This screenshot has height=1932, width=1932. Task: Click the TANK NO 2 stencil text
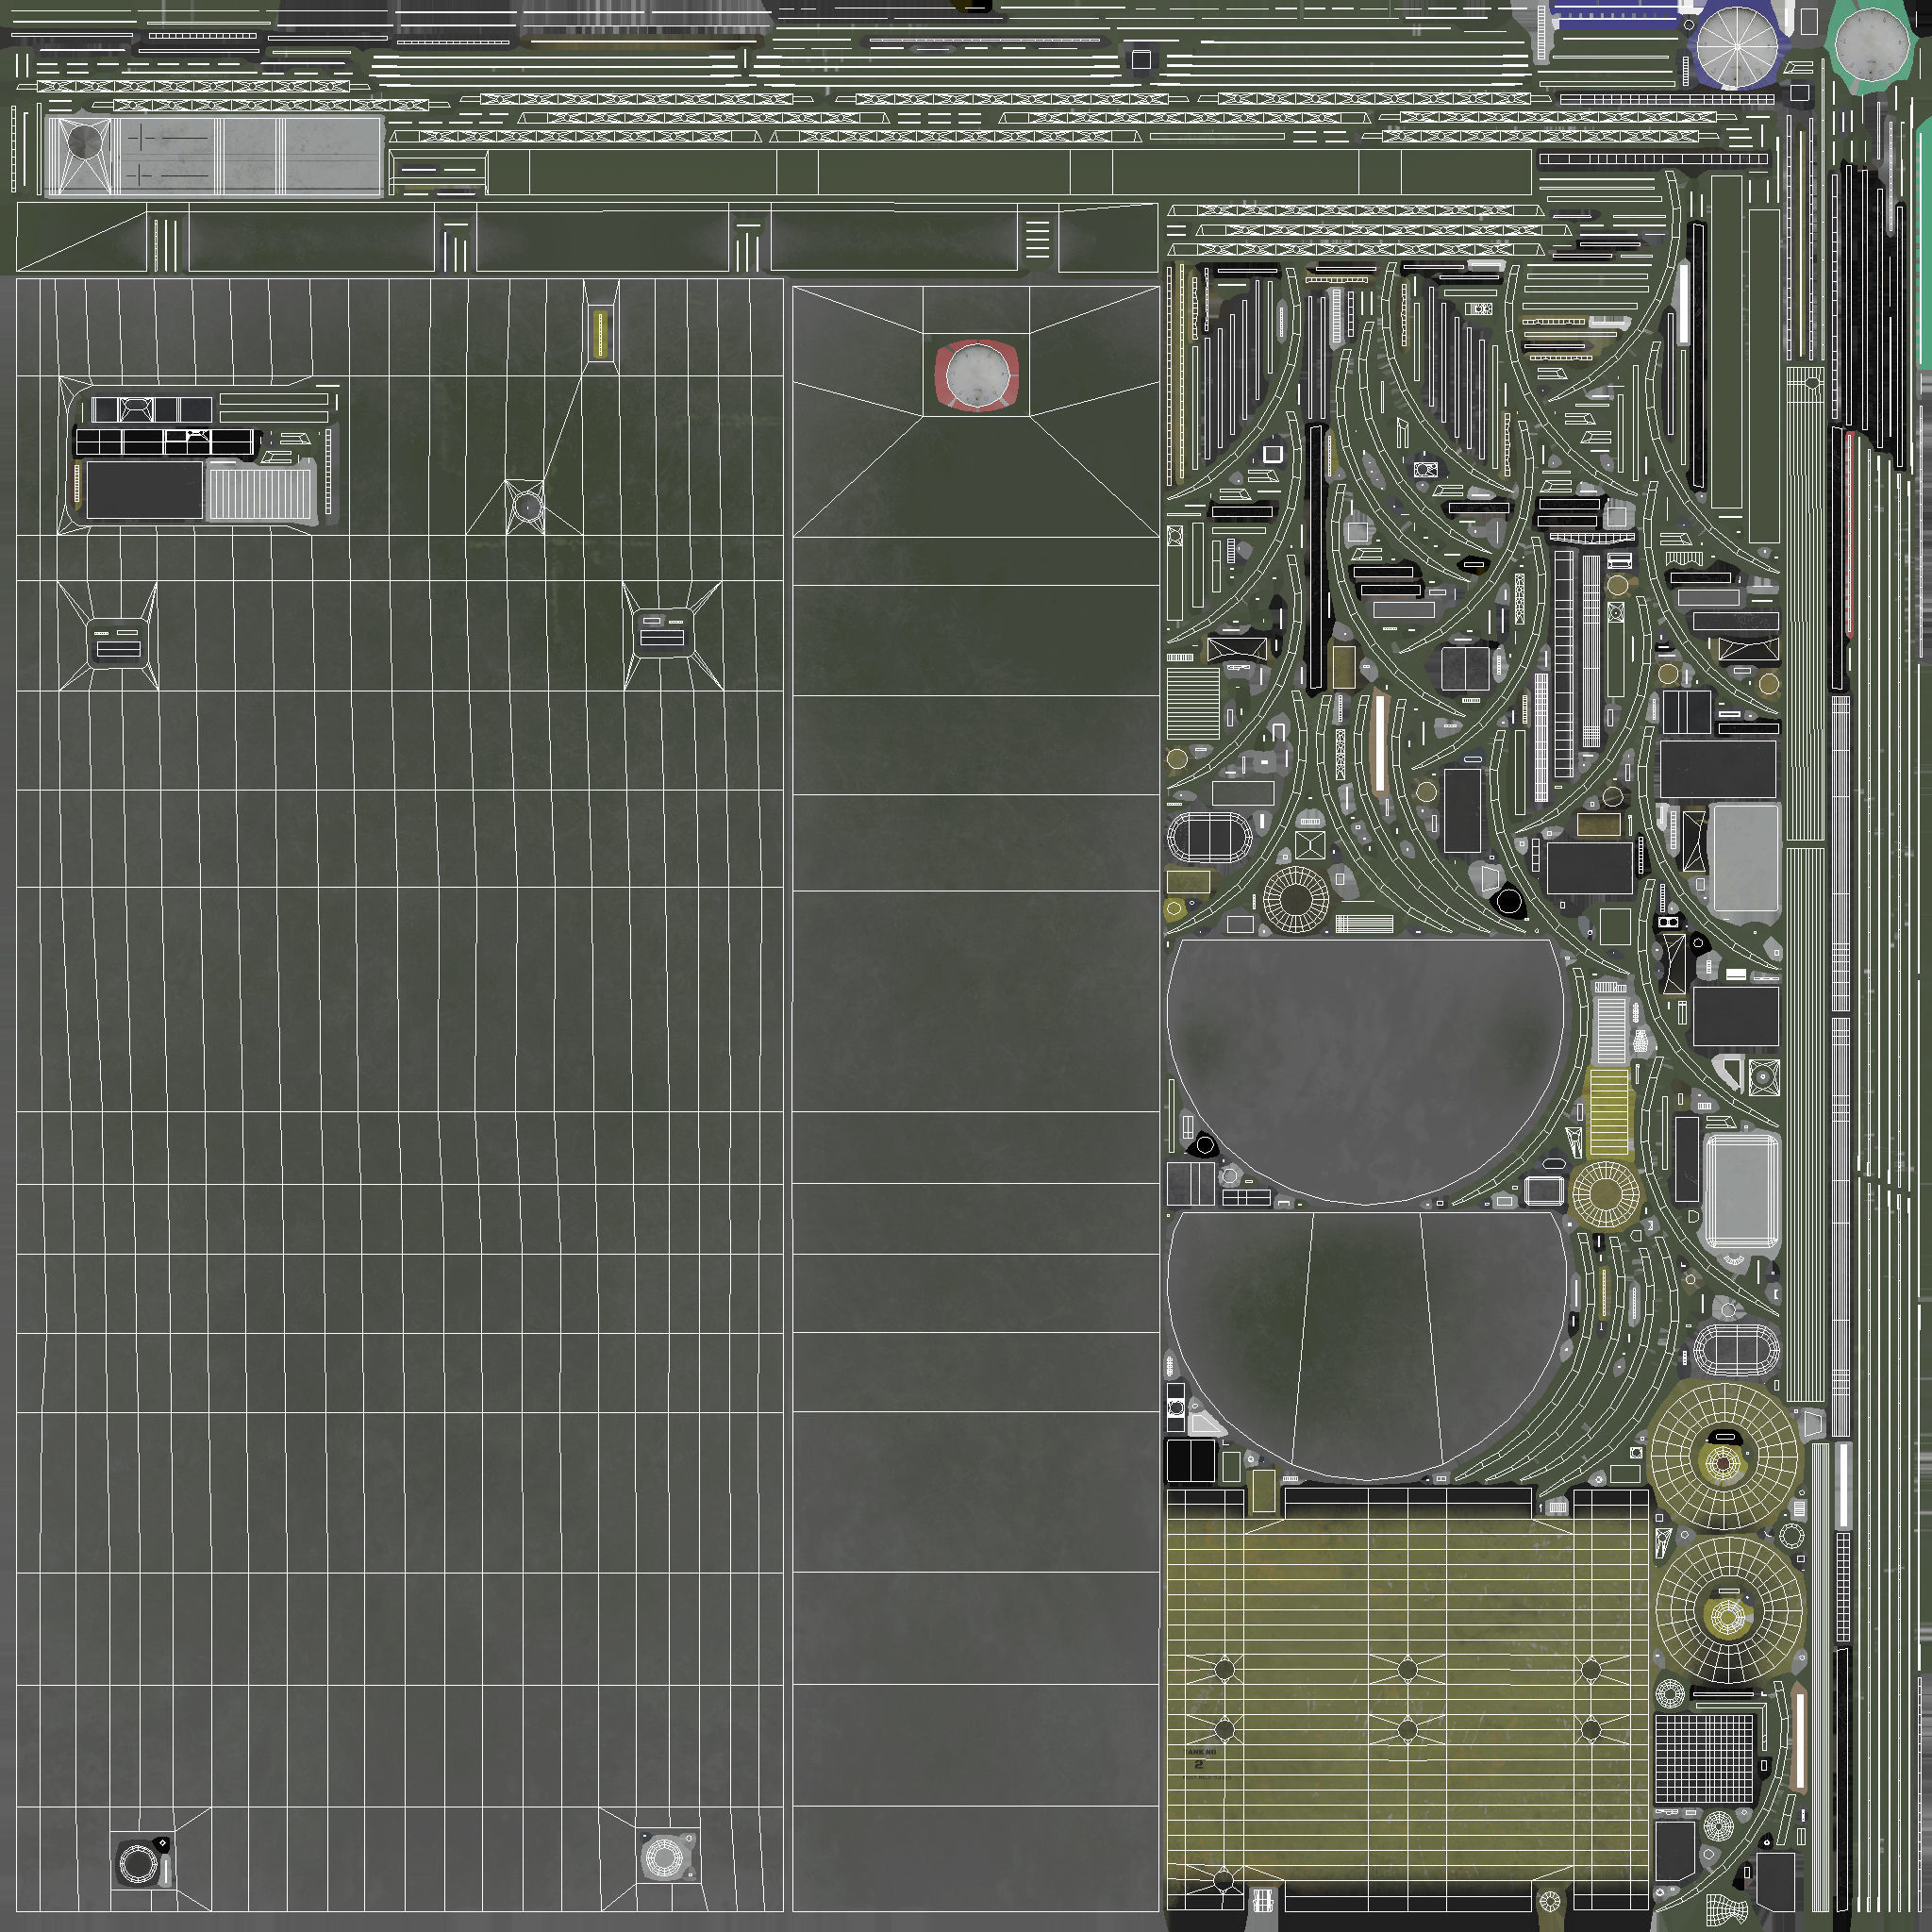tap(1200, 1760)
